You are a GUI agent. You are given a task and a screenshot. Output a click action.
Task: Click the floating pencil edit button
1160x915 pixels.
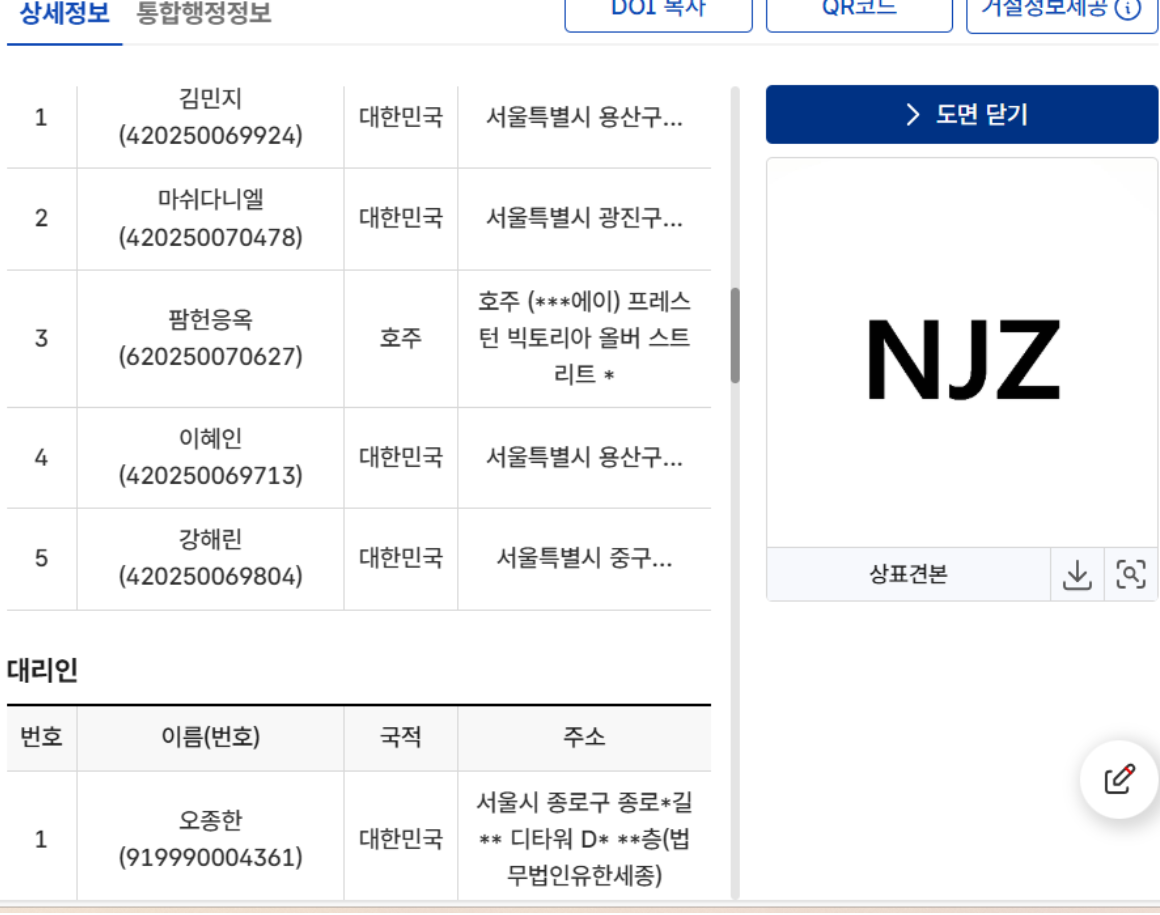coord(1119,779)
